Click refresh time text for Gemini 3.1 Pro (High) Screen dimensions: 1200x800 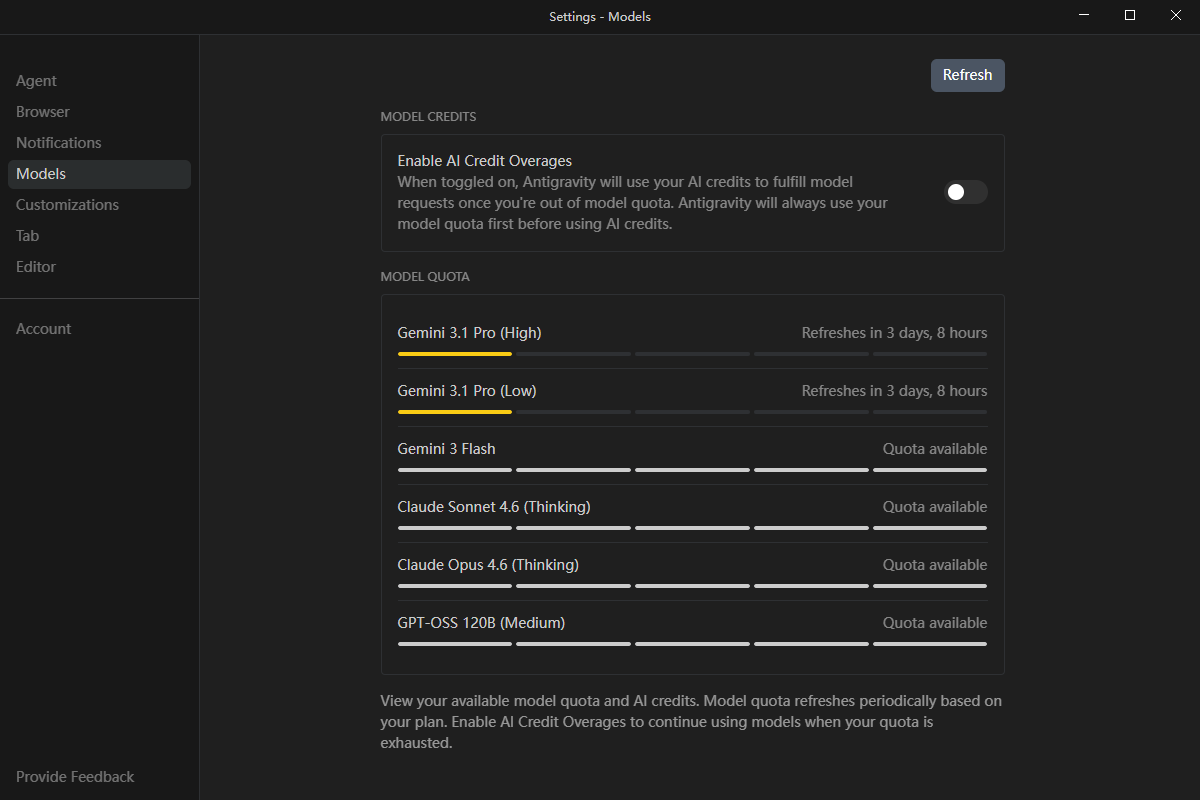(894, 333)
